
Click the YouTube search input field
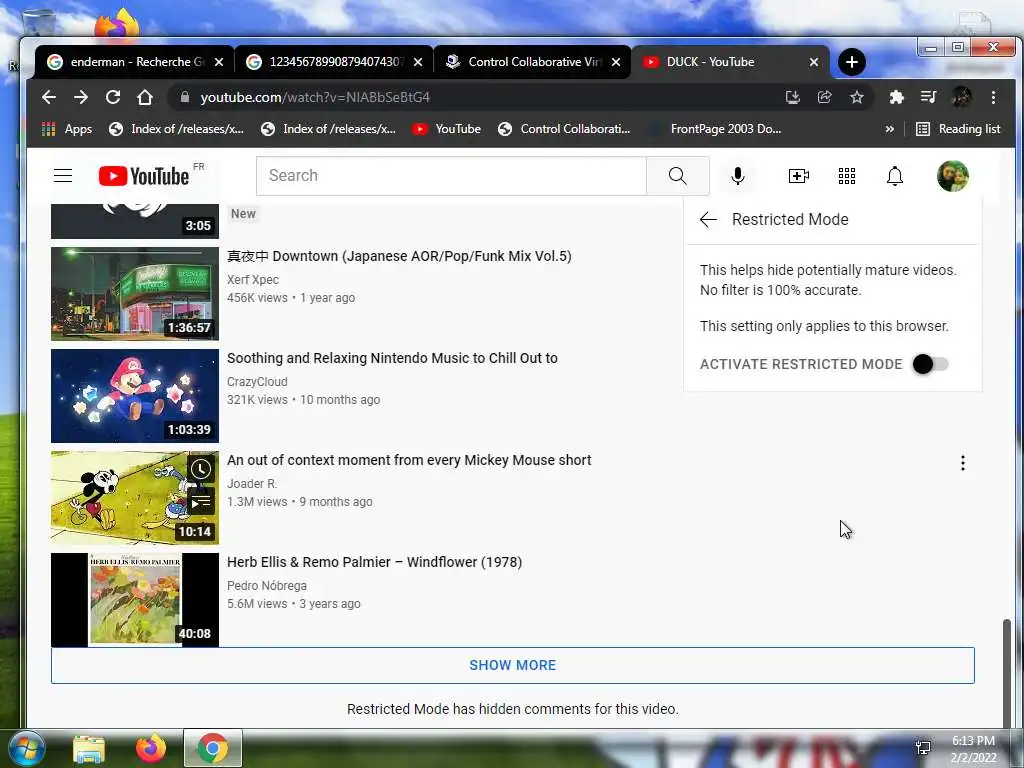pyautogui.click(x=451, y=176)
